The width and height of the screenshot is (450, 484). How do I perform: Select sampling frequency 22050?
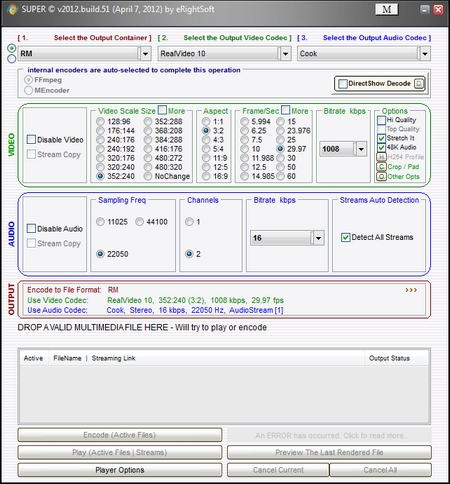[x=100, y=254]
